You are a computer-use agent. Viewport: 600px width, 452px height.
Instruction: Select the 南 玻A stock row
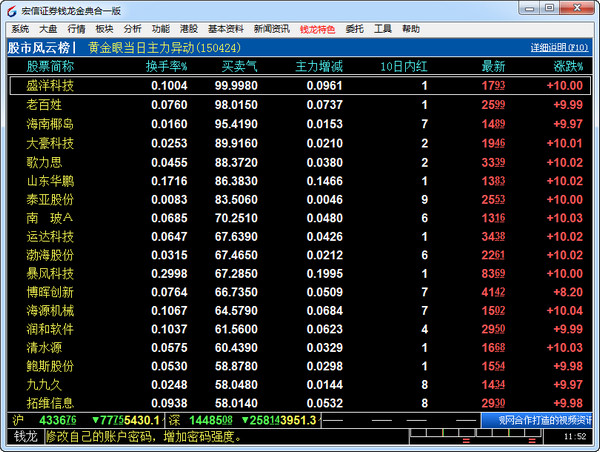[x=300, y=218]
